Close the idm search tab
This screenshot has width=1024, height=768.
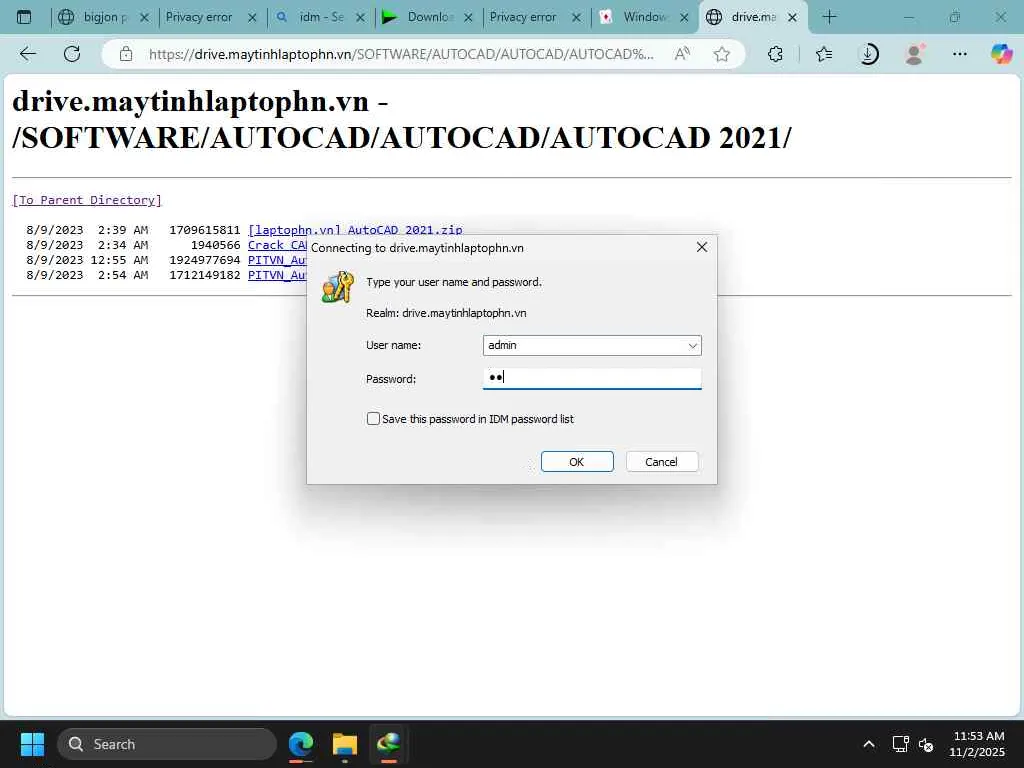click(360, 18)
